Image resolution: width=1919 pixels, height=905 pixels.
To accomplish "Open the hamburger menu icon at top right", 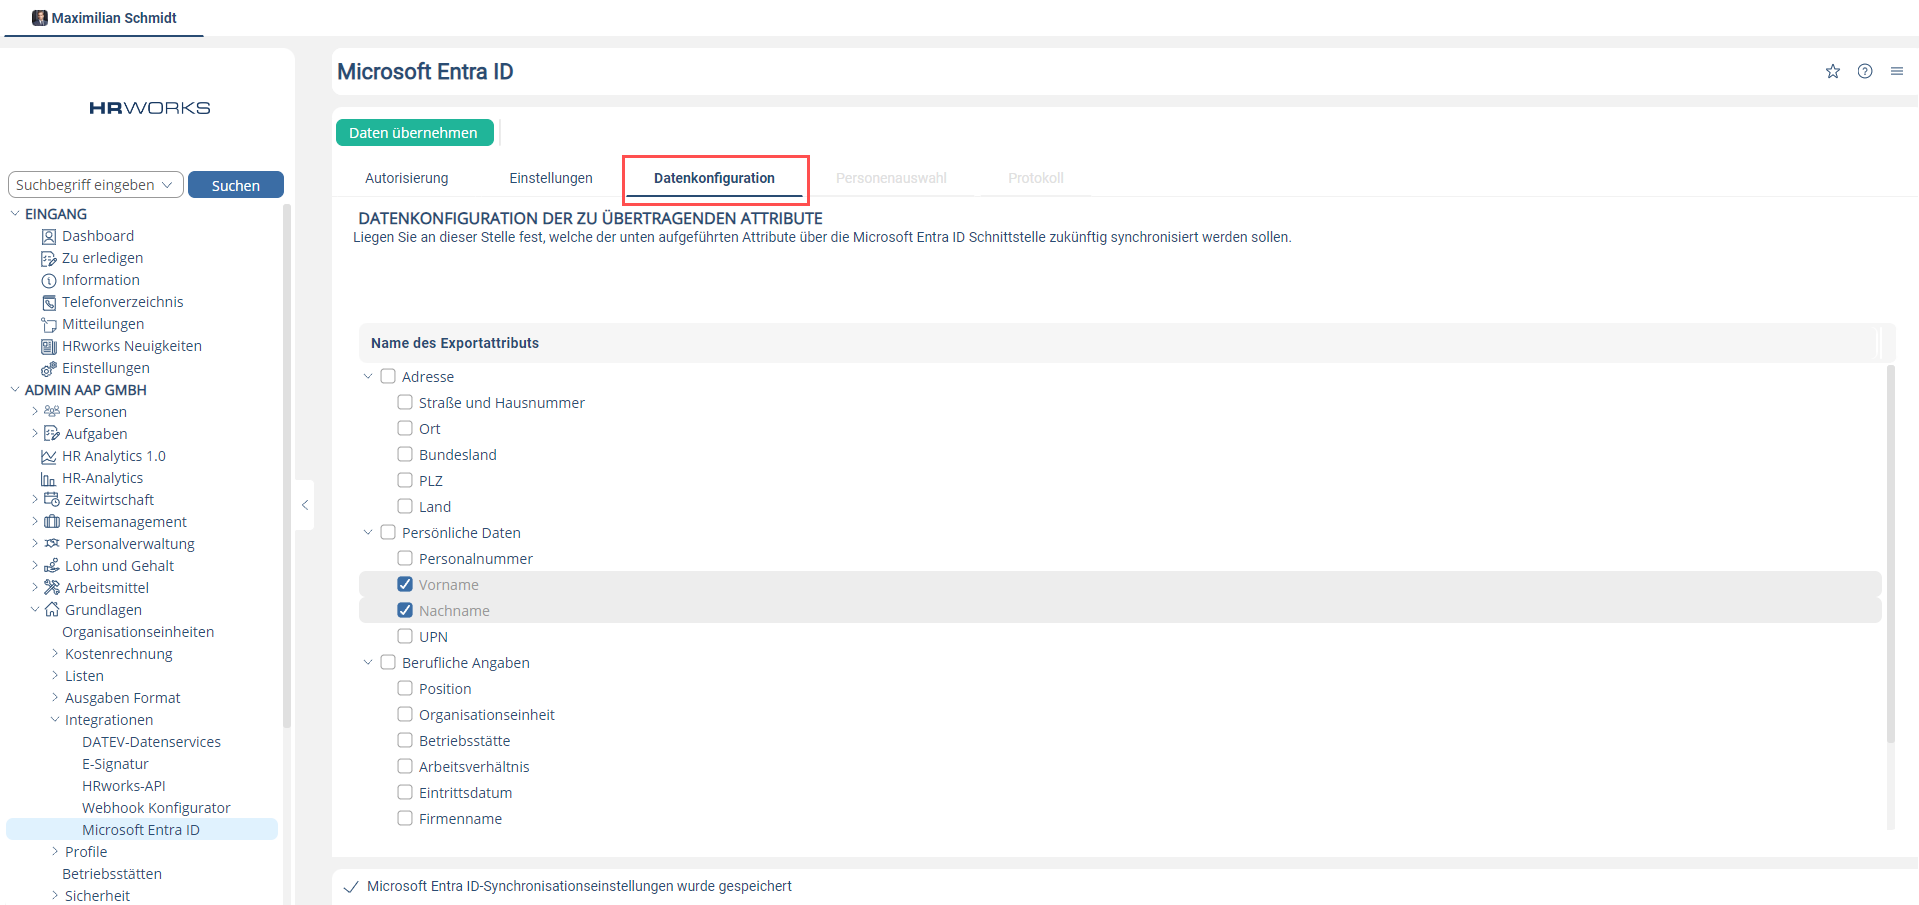I will pyautogui.click(x=1897, y=71).
